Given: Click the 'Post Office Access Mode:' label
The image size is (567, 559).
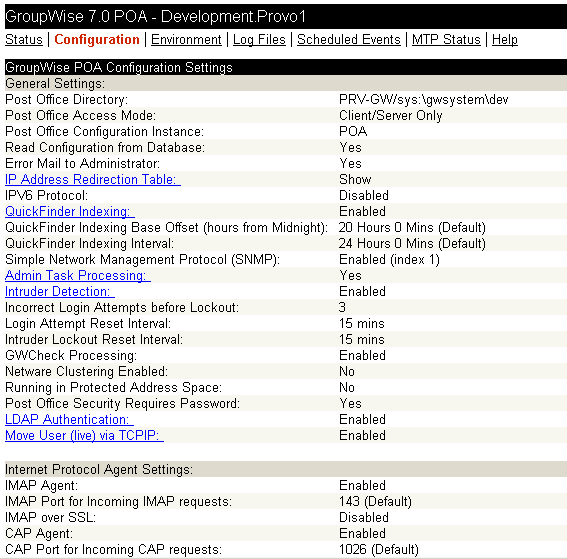Looking at the screenshot, I should tap(81, 115).
